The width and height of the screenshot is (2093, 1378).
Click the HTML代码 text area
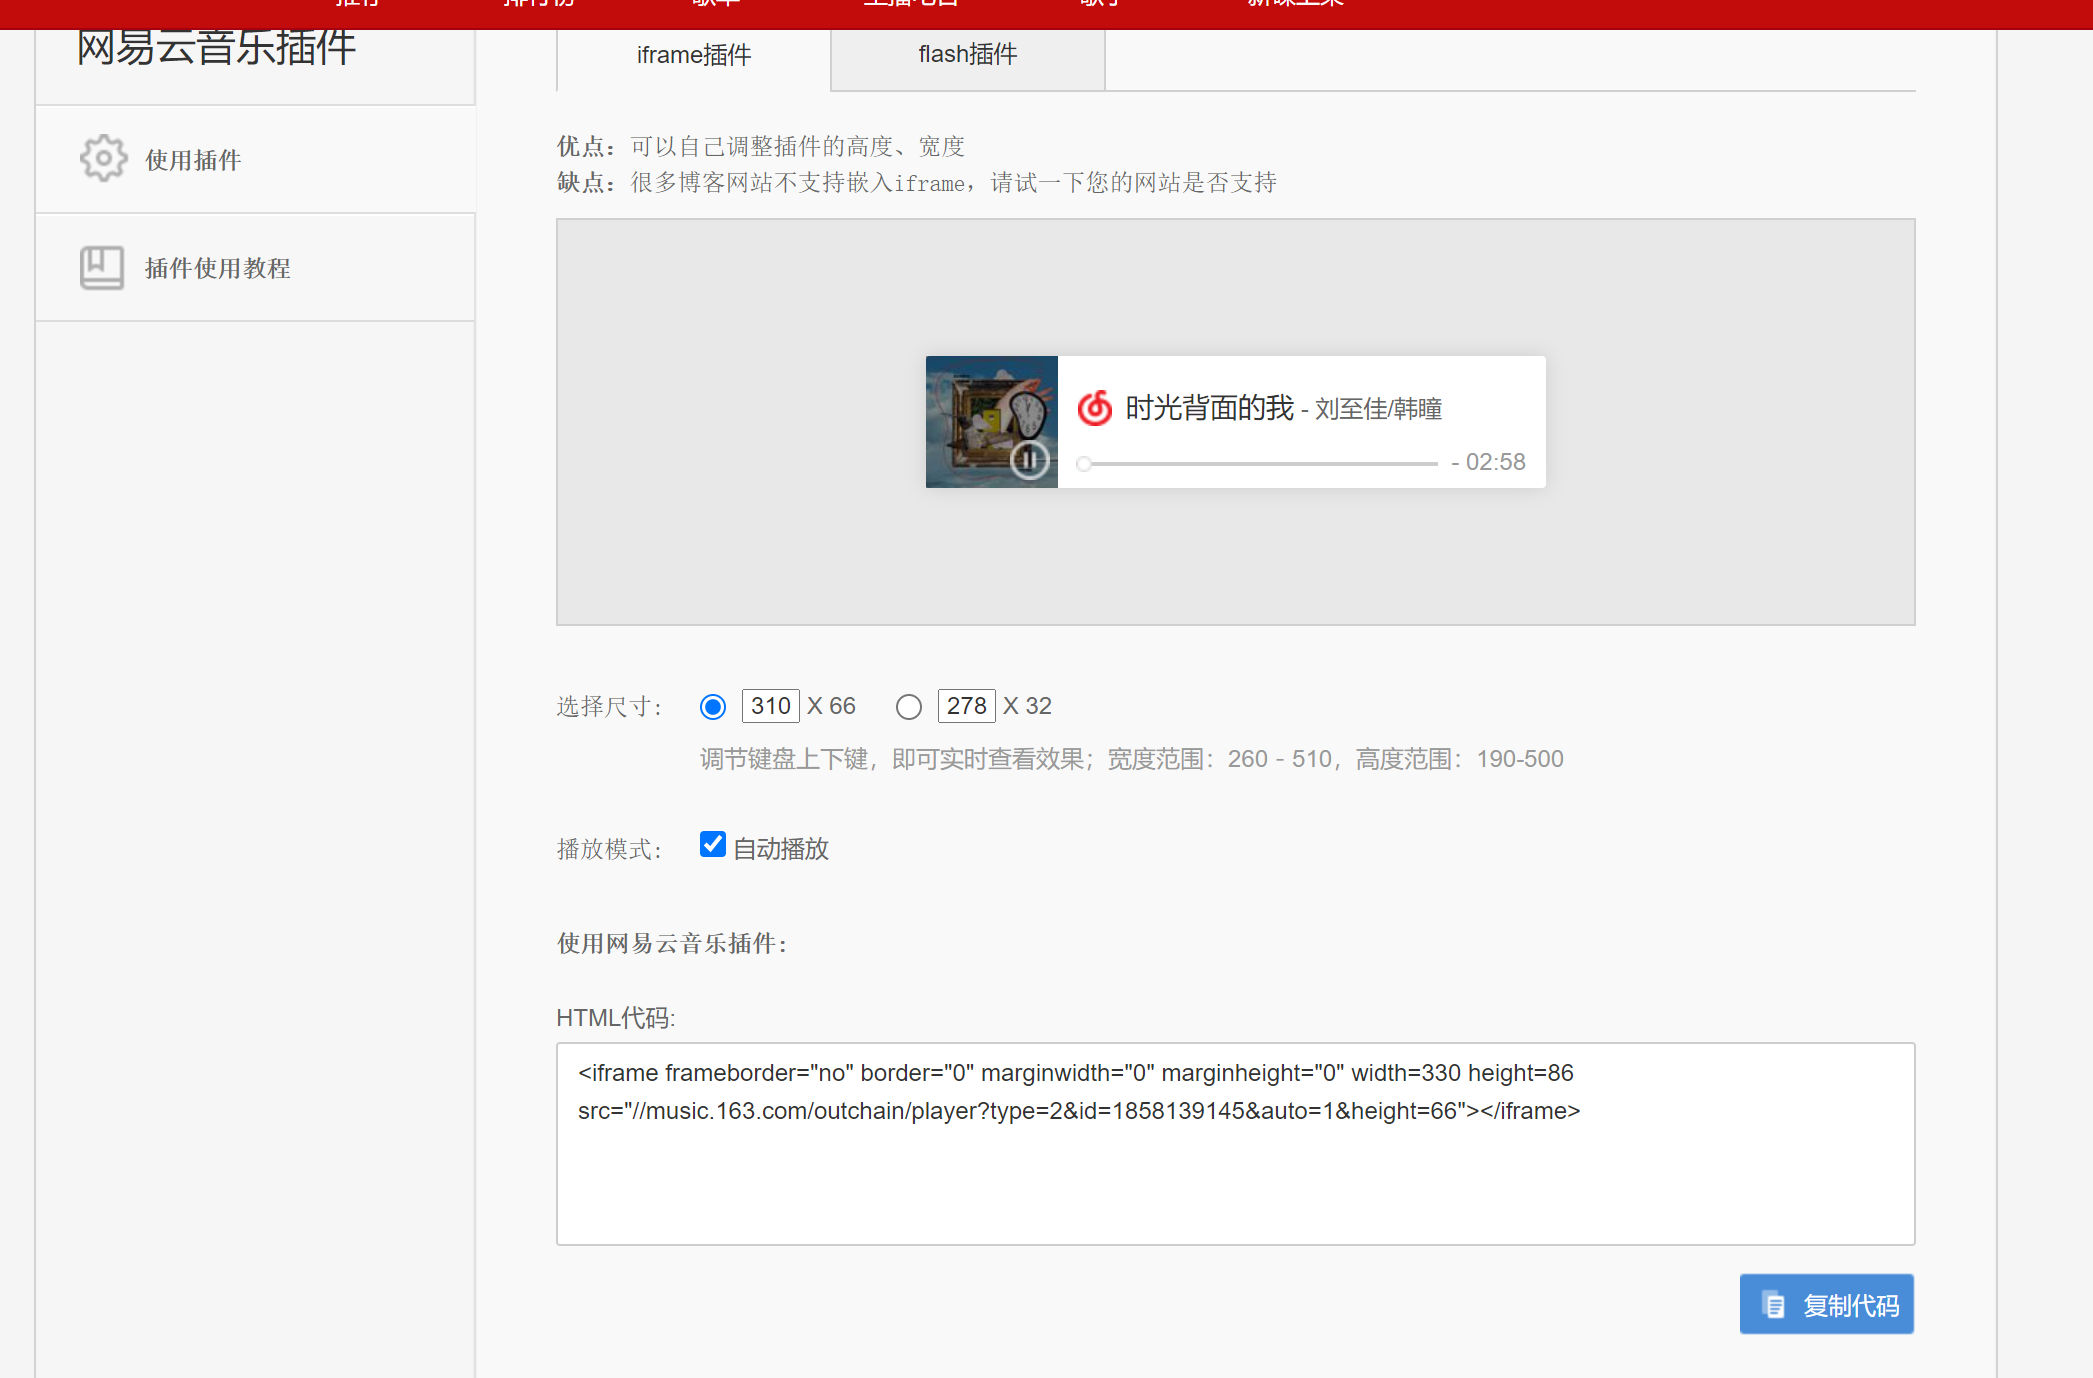(1236, 1144)
